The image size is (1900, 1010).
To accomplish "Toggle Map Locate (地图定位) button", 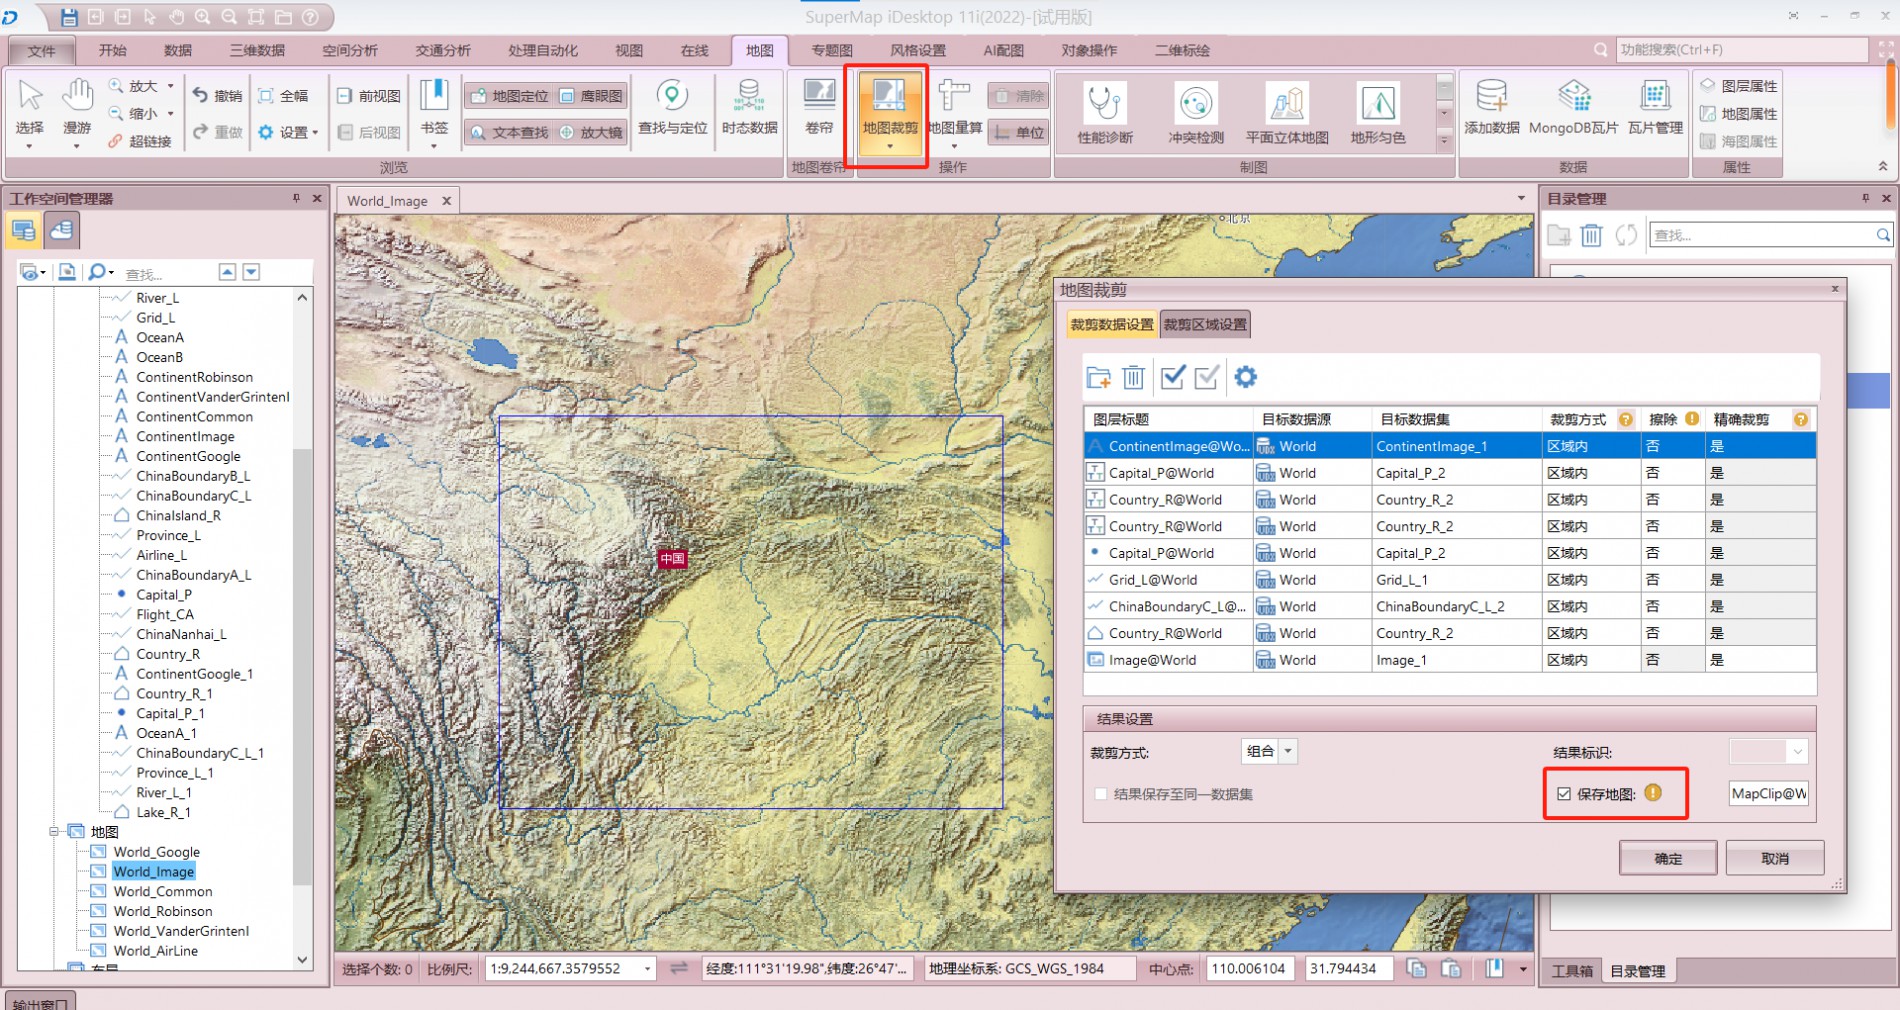I will point(509,96).
